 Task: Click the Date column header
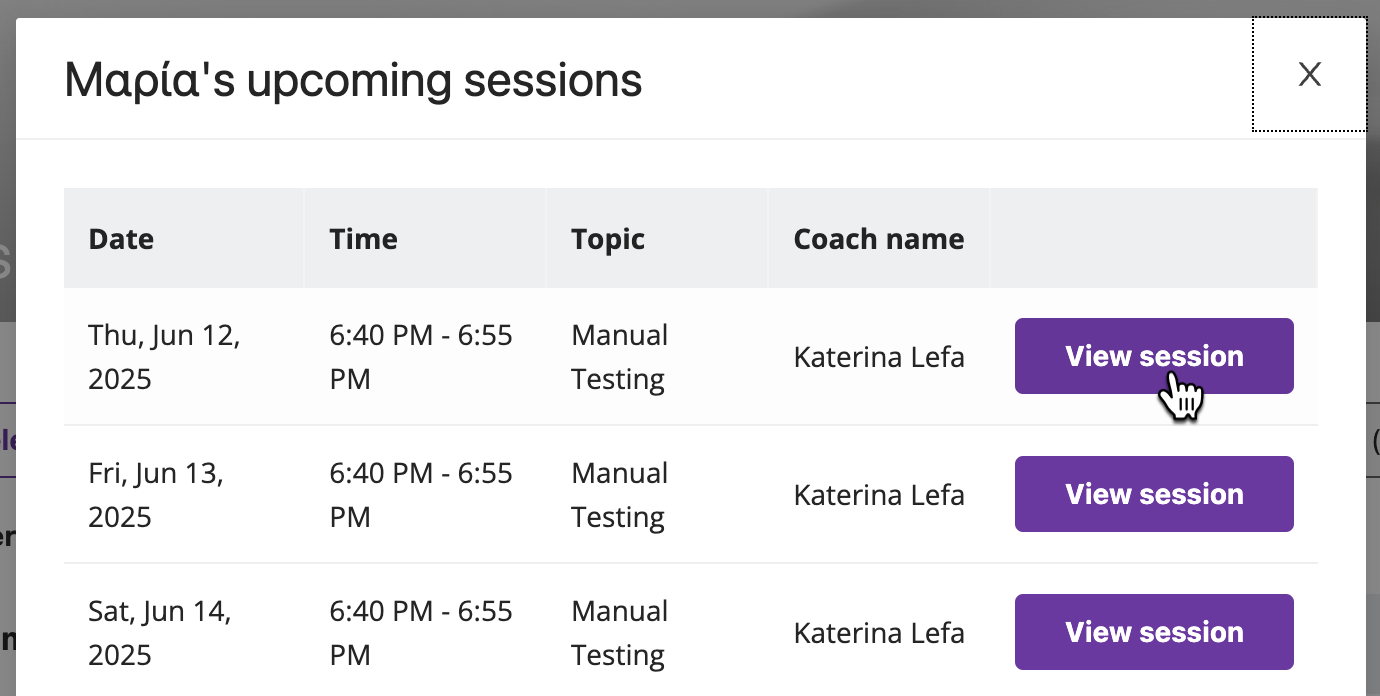[121, 239]
